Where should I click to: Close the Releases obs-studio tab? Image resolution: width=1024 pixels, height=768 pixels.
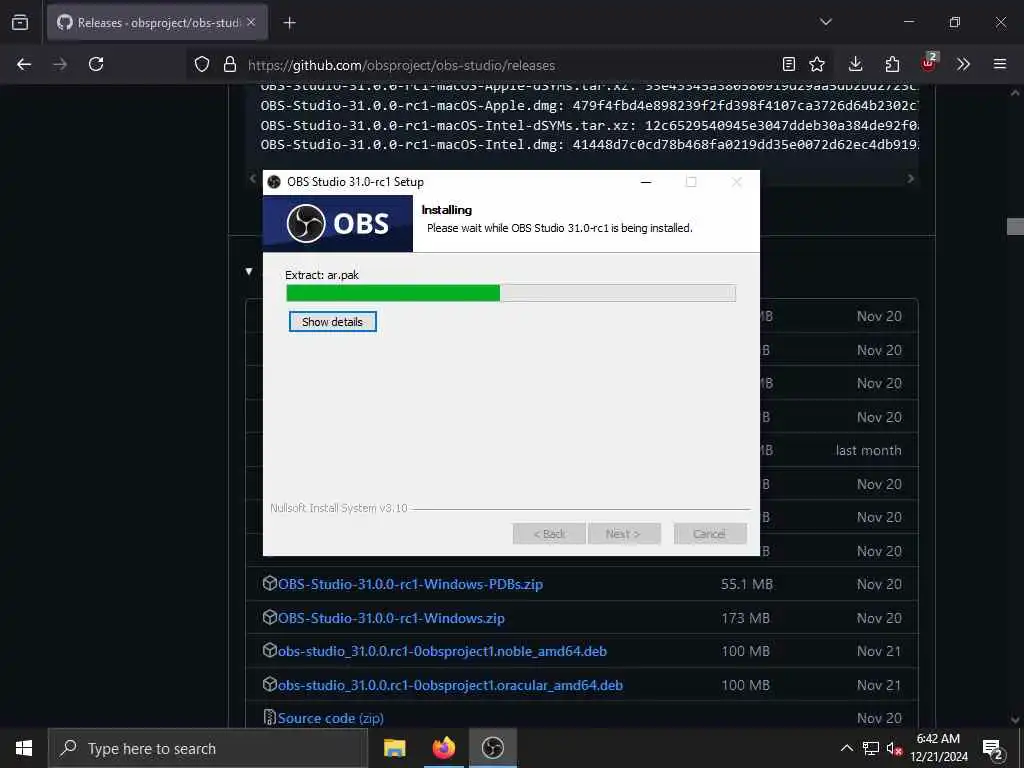[251, 22]
